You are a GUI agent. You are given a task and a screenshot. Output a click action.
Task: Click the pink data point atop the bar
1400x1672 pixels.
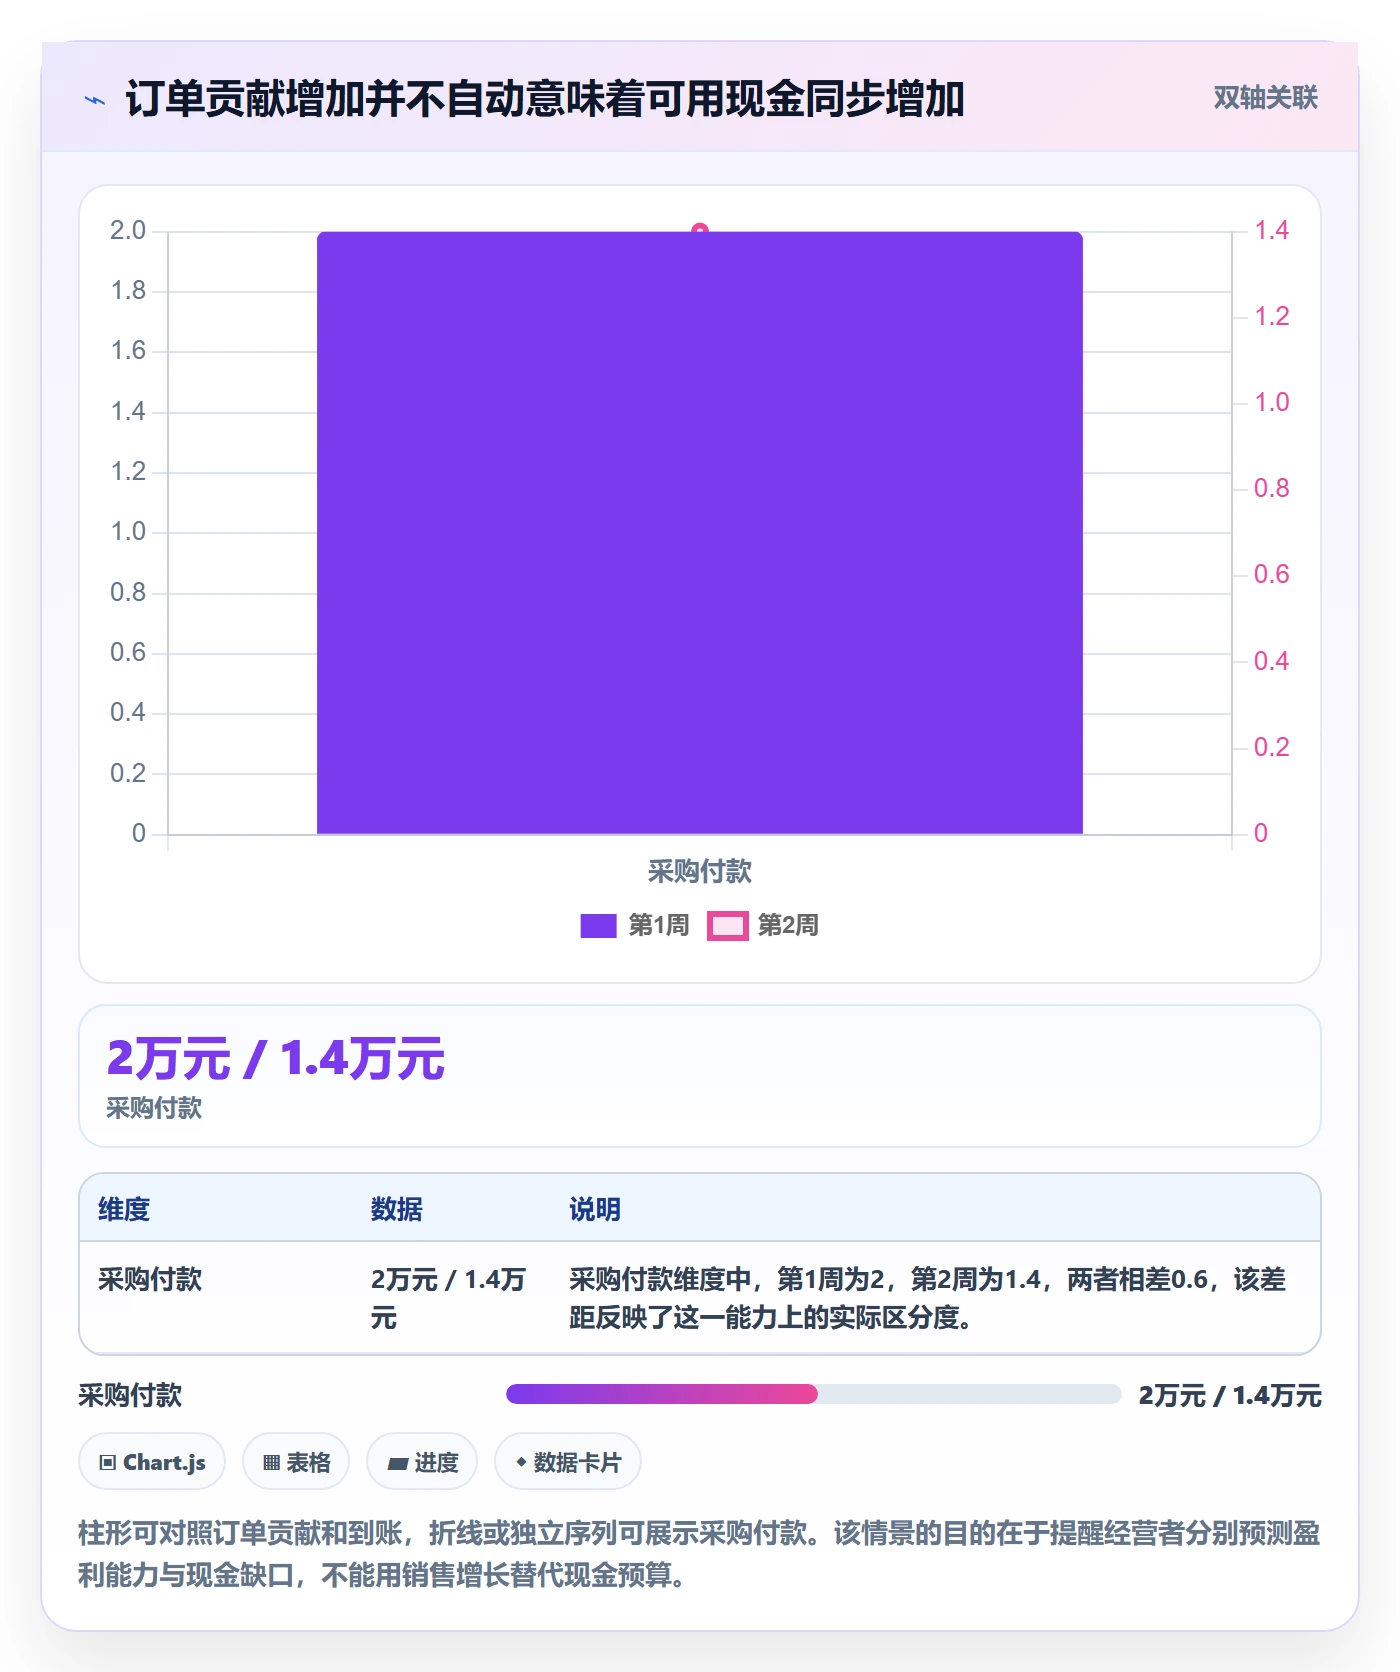click(x=700, y=230)
